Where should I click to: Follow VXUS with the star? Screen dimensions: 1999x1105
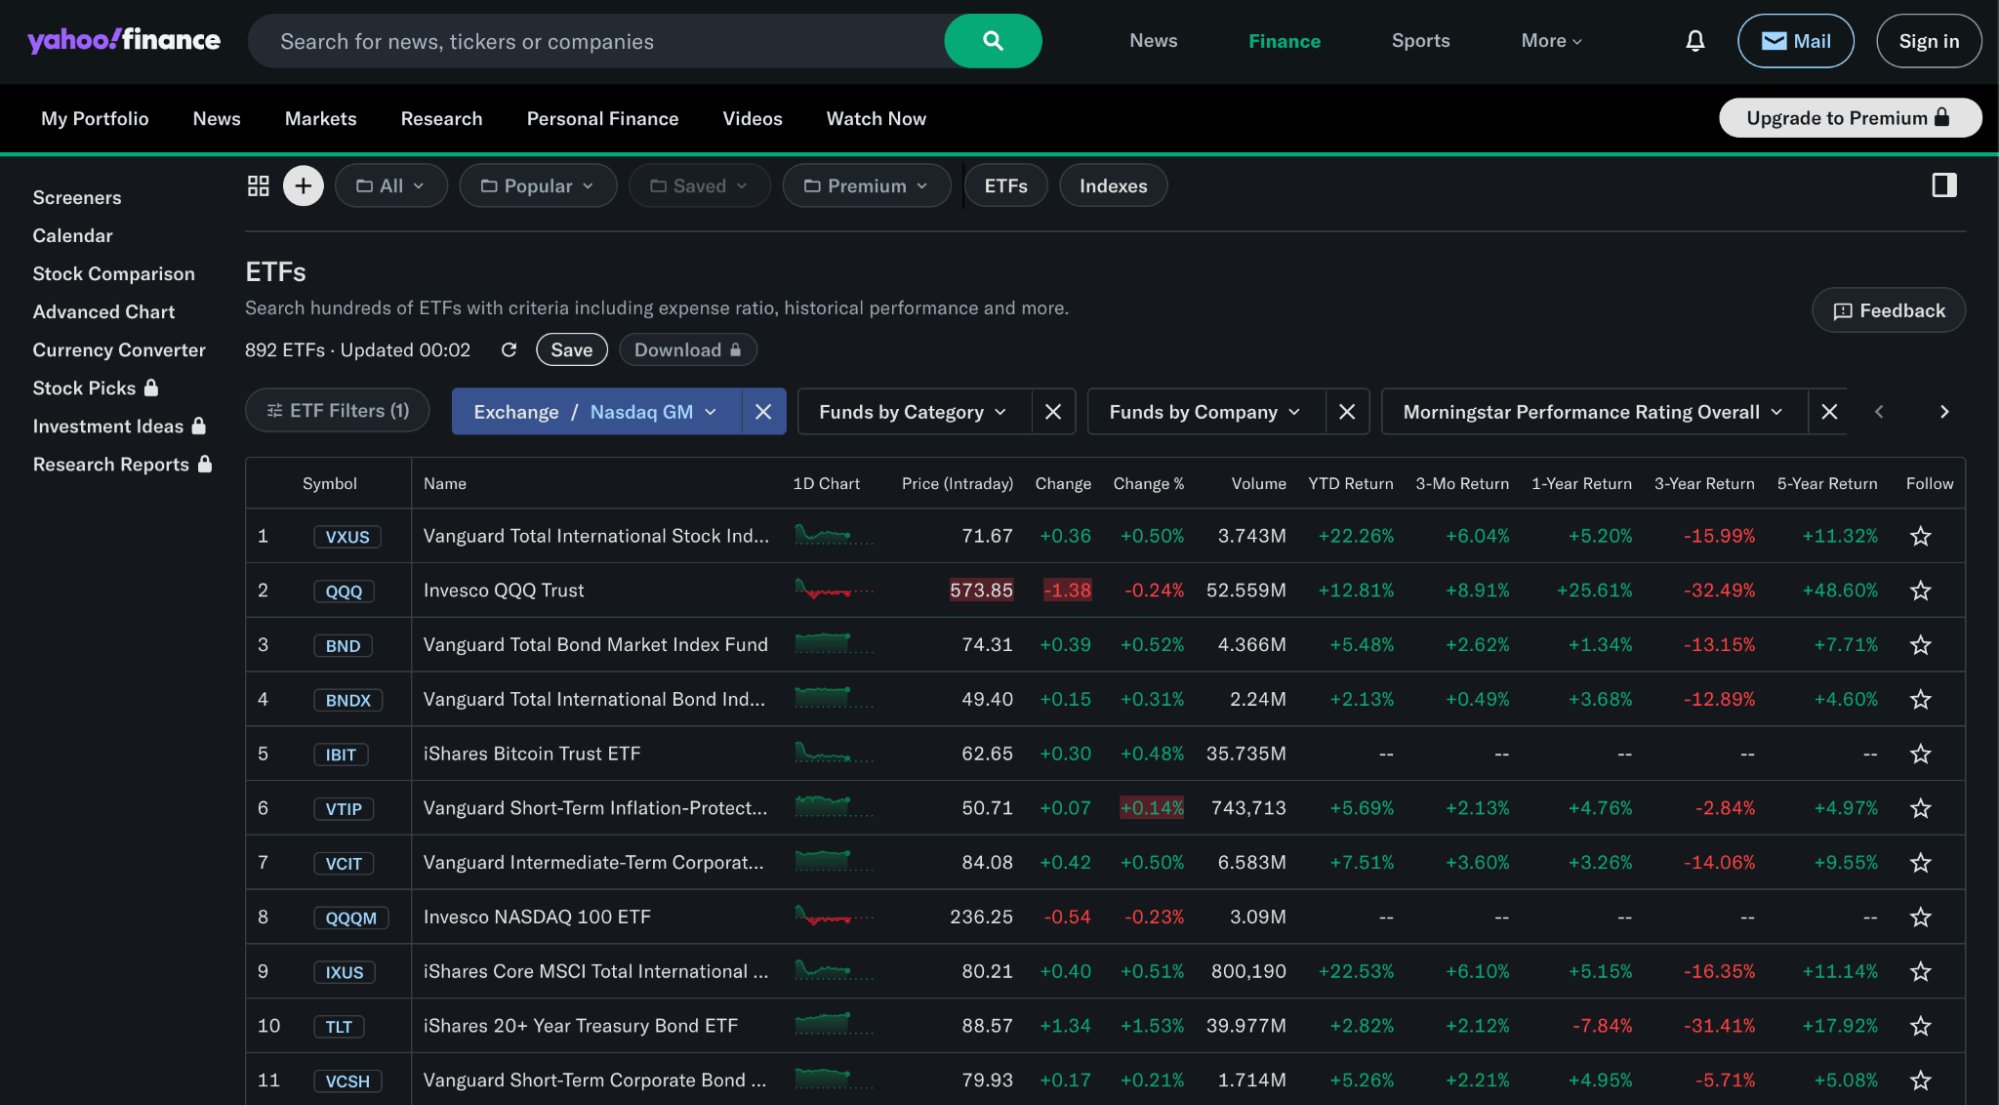coord(1920,536)
